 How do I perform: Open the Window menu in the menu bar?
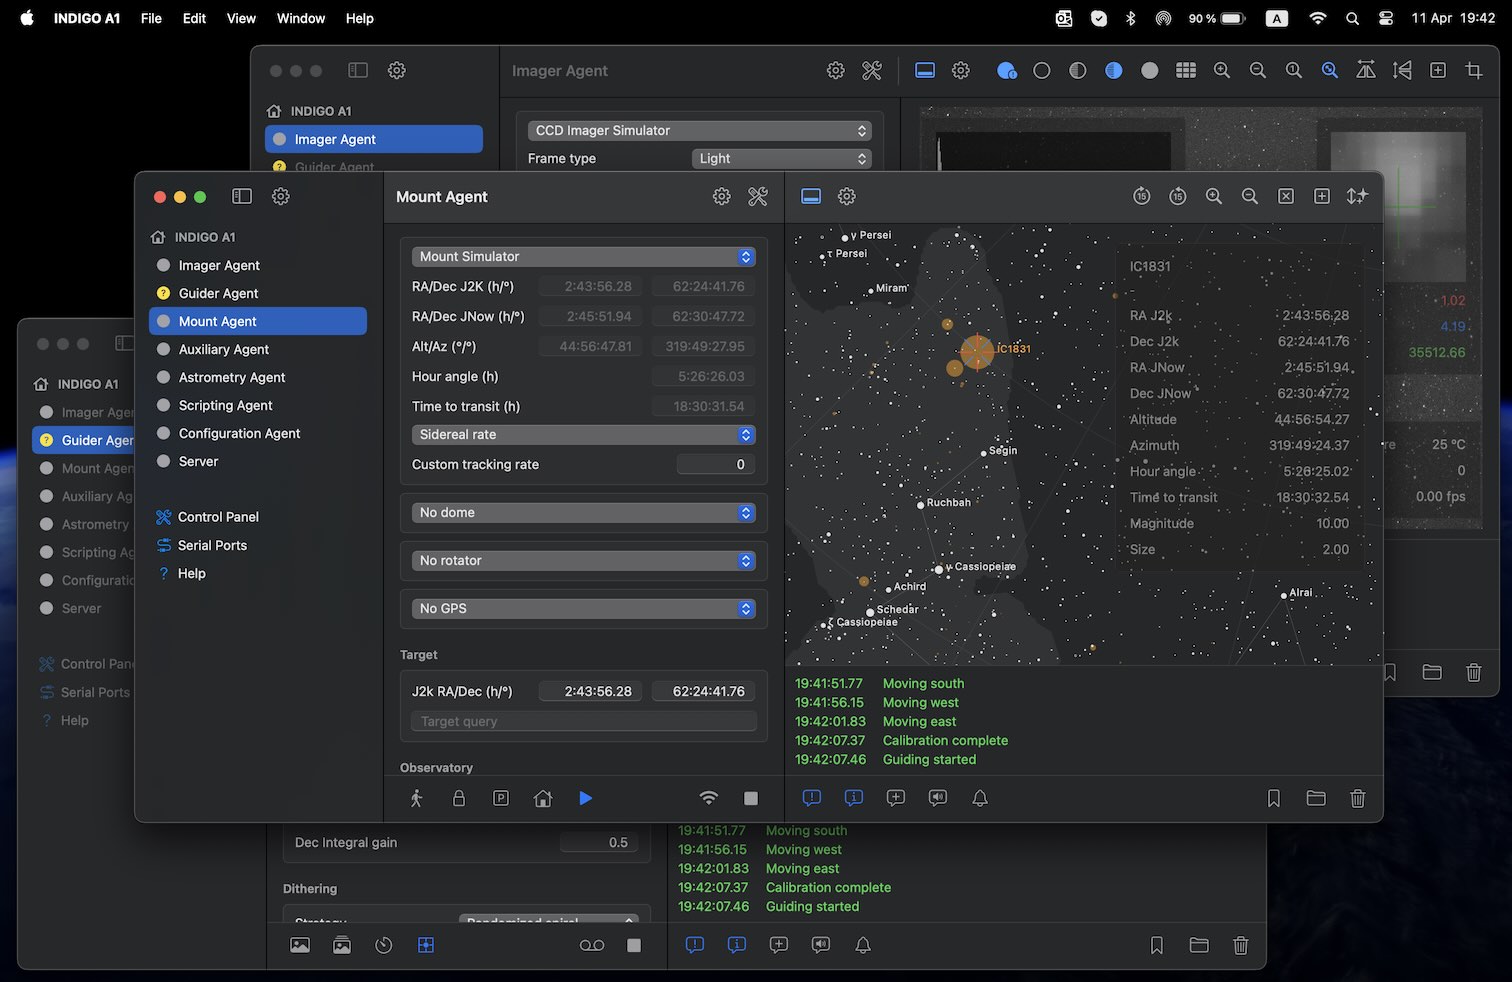pyautogui.click(x=301, y=18)
